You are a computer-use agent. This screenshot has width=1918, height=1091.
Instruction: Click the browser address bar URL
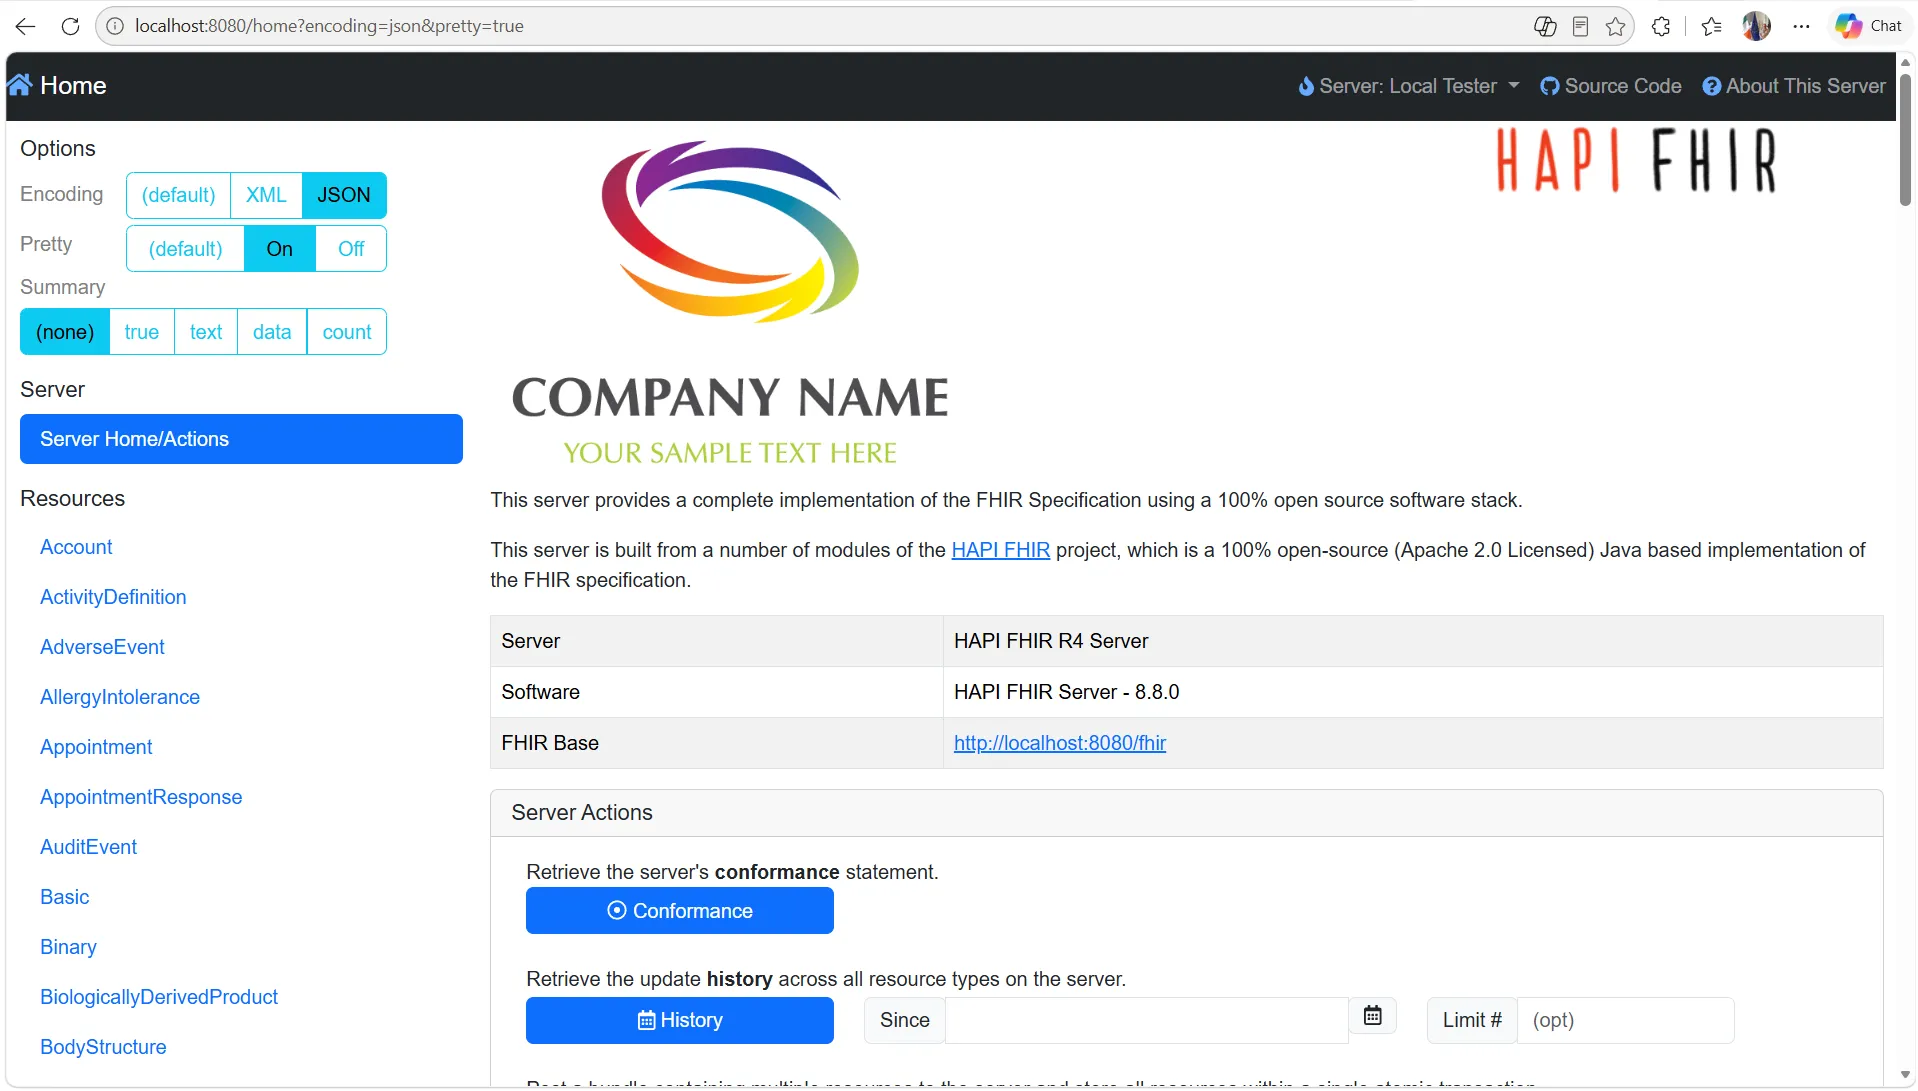coord(329,26)
